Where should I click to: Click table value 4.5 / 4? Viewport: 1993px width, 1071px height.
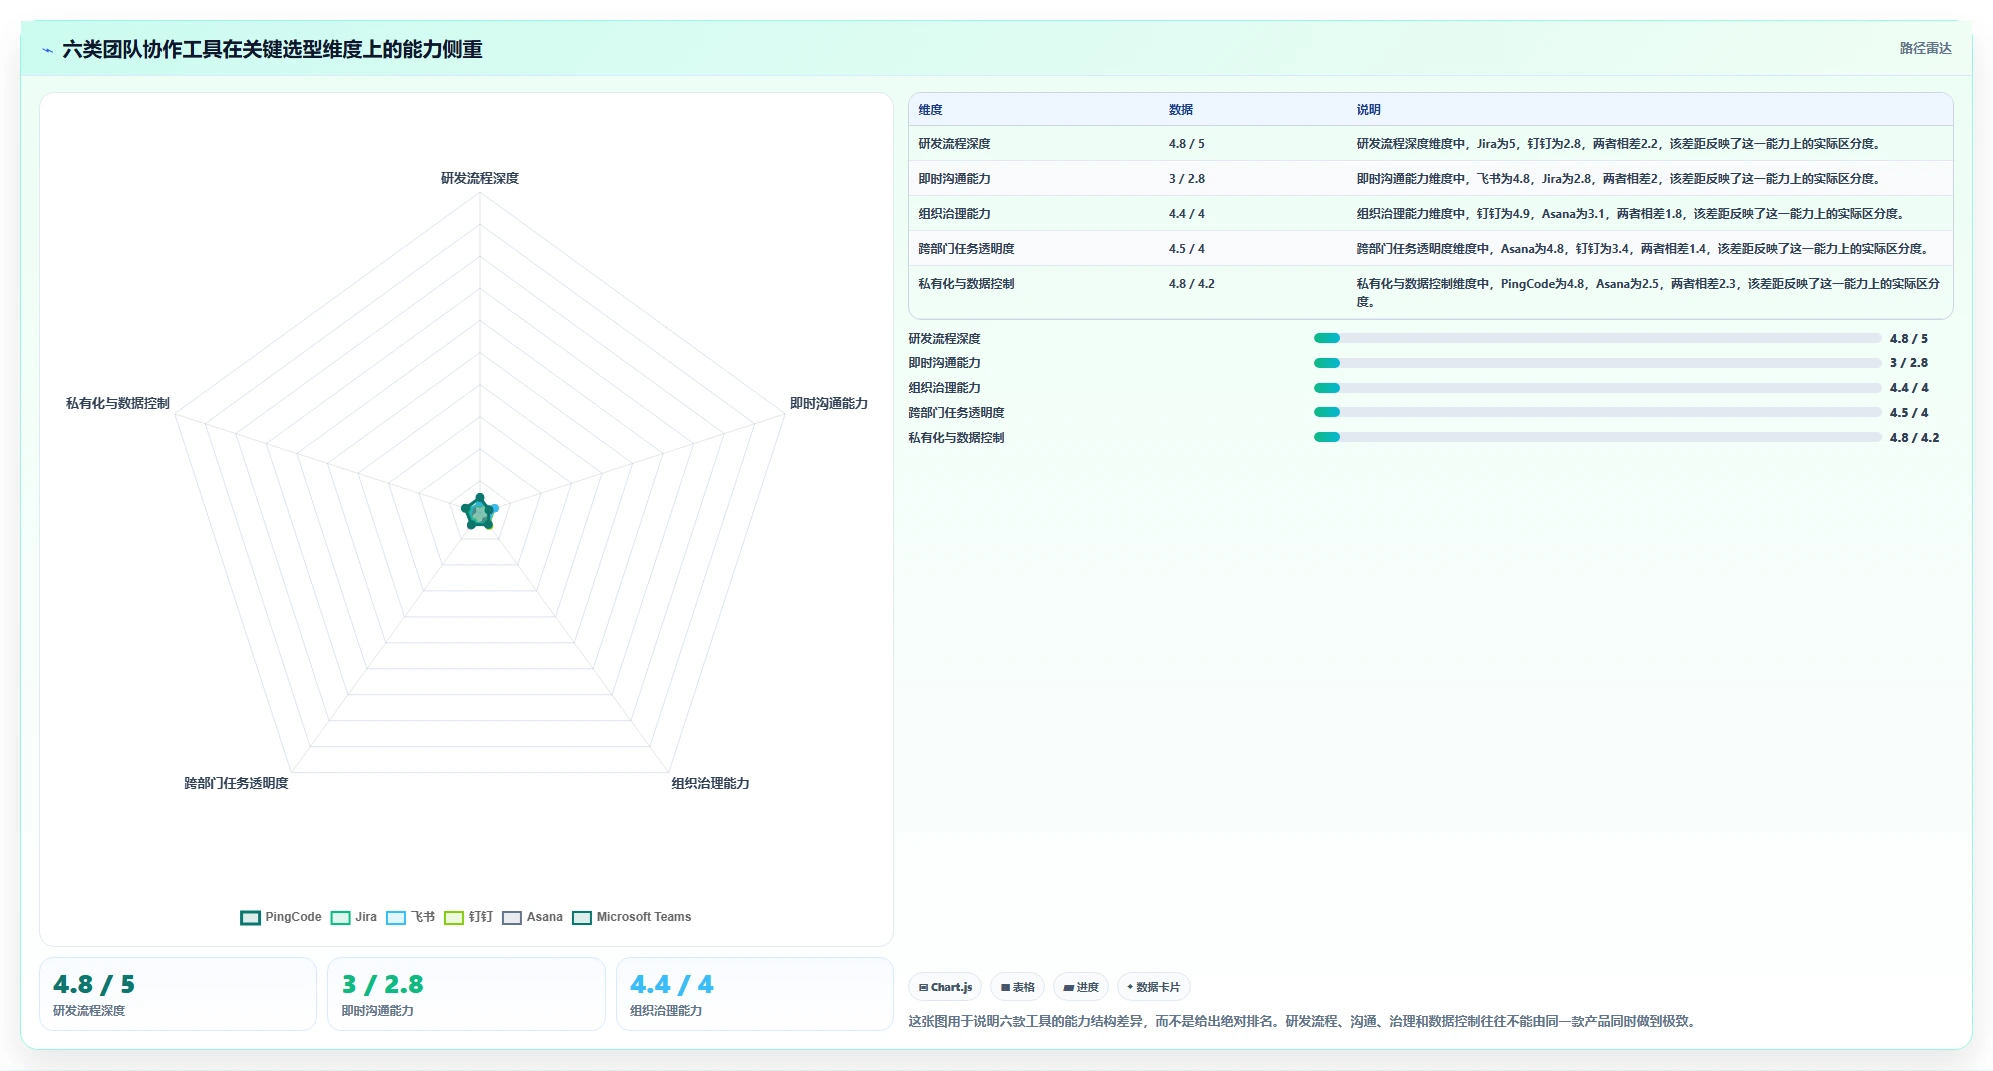(1187, 249)
